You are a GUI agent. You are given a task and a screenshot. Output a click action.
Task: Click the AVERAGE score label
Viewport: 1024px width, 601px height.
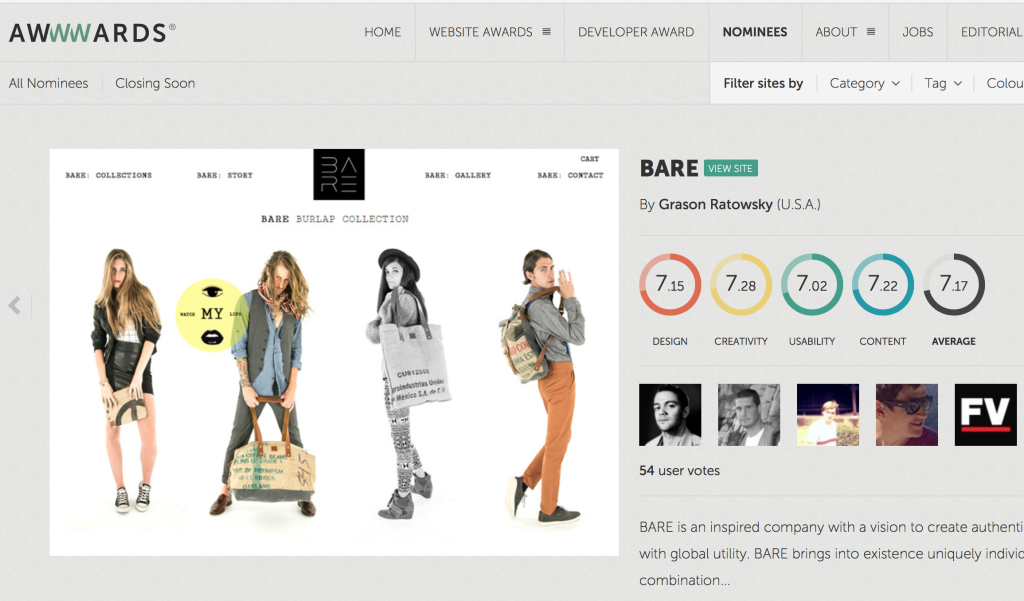point(953,341)
